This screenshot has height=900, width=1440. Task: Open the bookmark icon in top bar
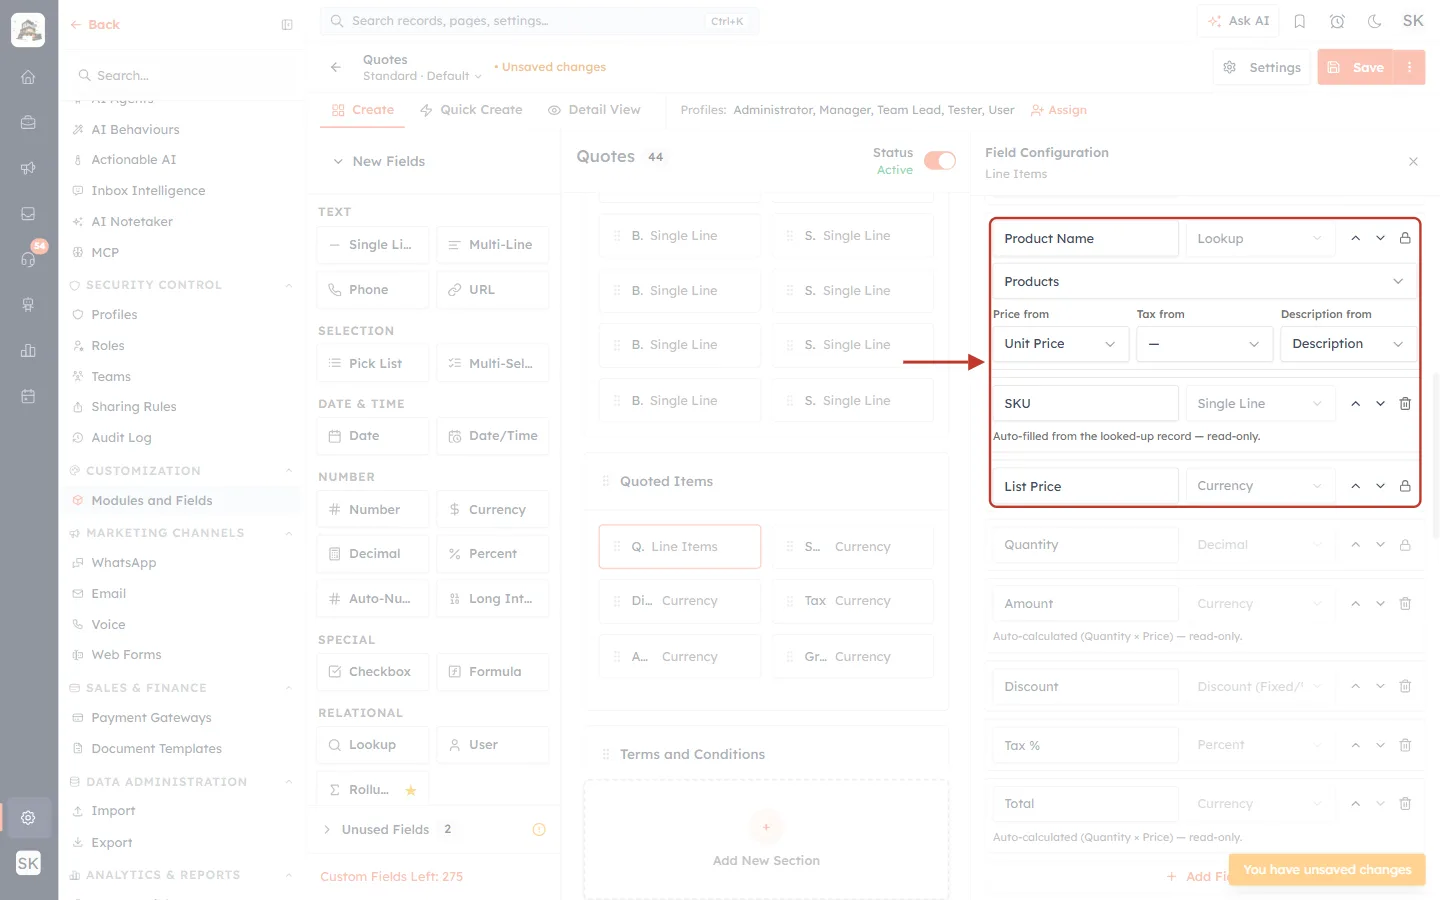coord(1300,21)
